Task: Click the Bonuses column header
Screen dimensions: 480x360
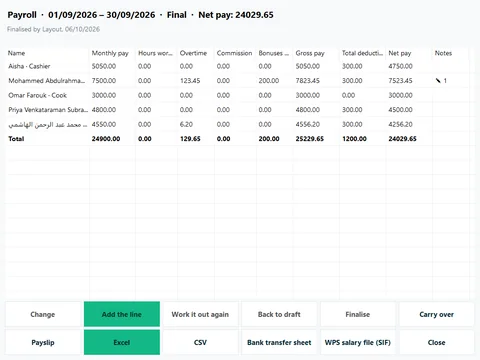Action: (x=274, y=53)
